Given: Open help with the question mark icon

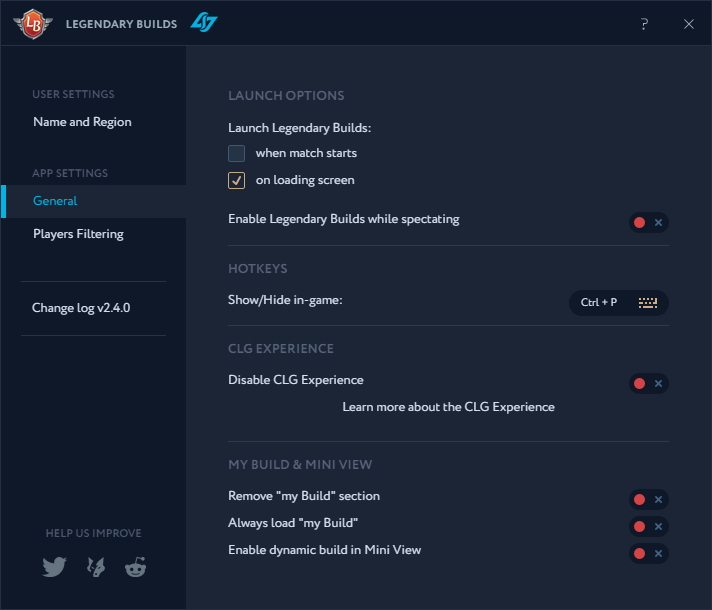Looking at the screenshot, I should 644,24.
